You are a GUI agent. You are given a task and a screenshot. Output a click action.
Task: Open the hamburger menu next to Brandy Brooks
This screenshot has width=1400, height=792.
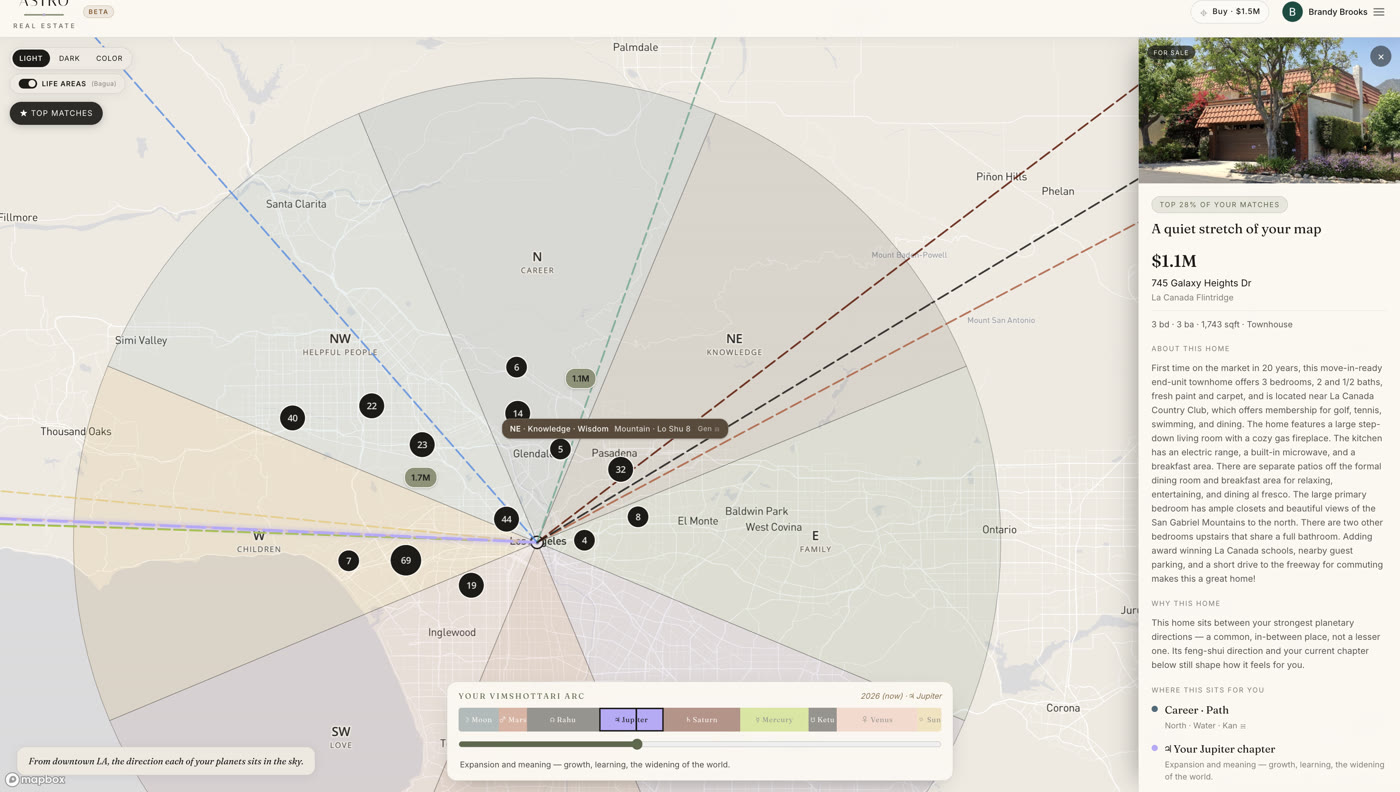point(1379,12)
